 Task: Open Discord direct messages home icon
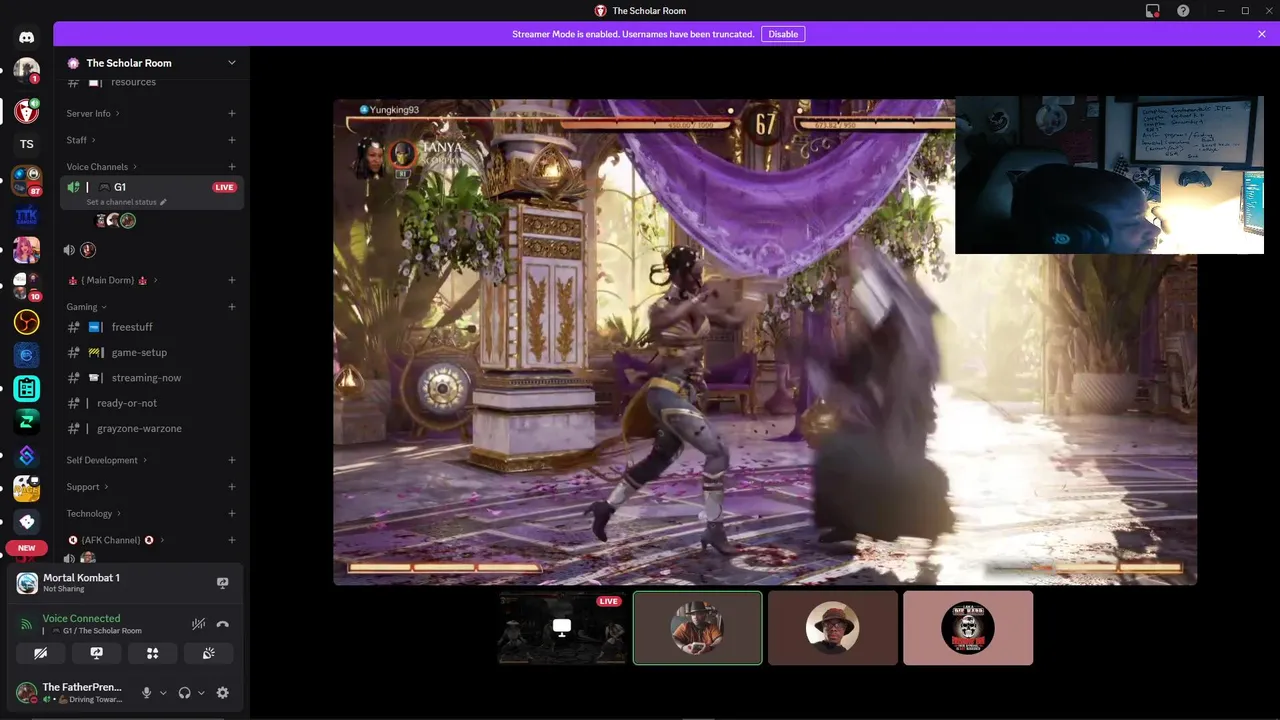click(27, 37)
